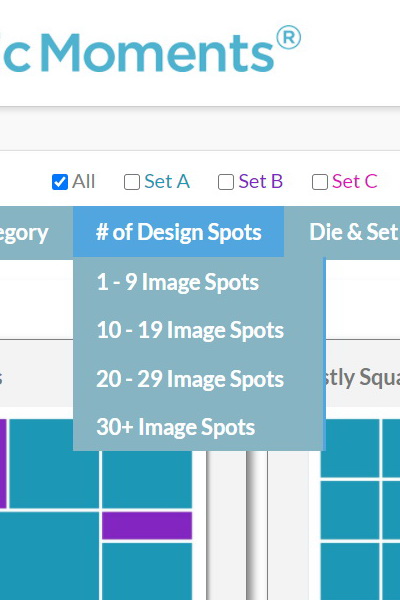Click the pink Set C label
The image size is (400, 600).
(355, 181)
